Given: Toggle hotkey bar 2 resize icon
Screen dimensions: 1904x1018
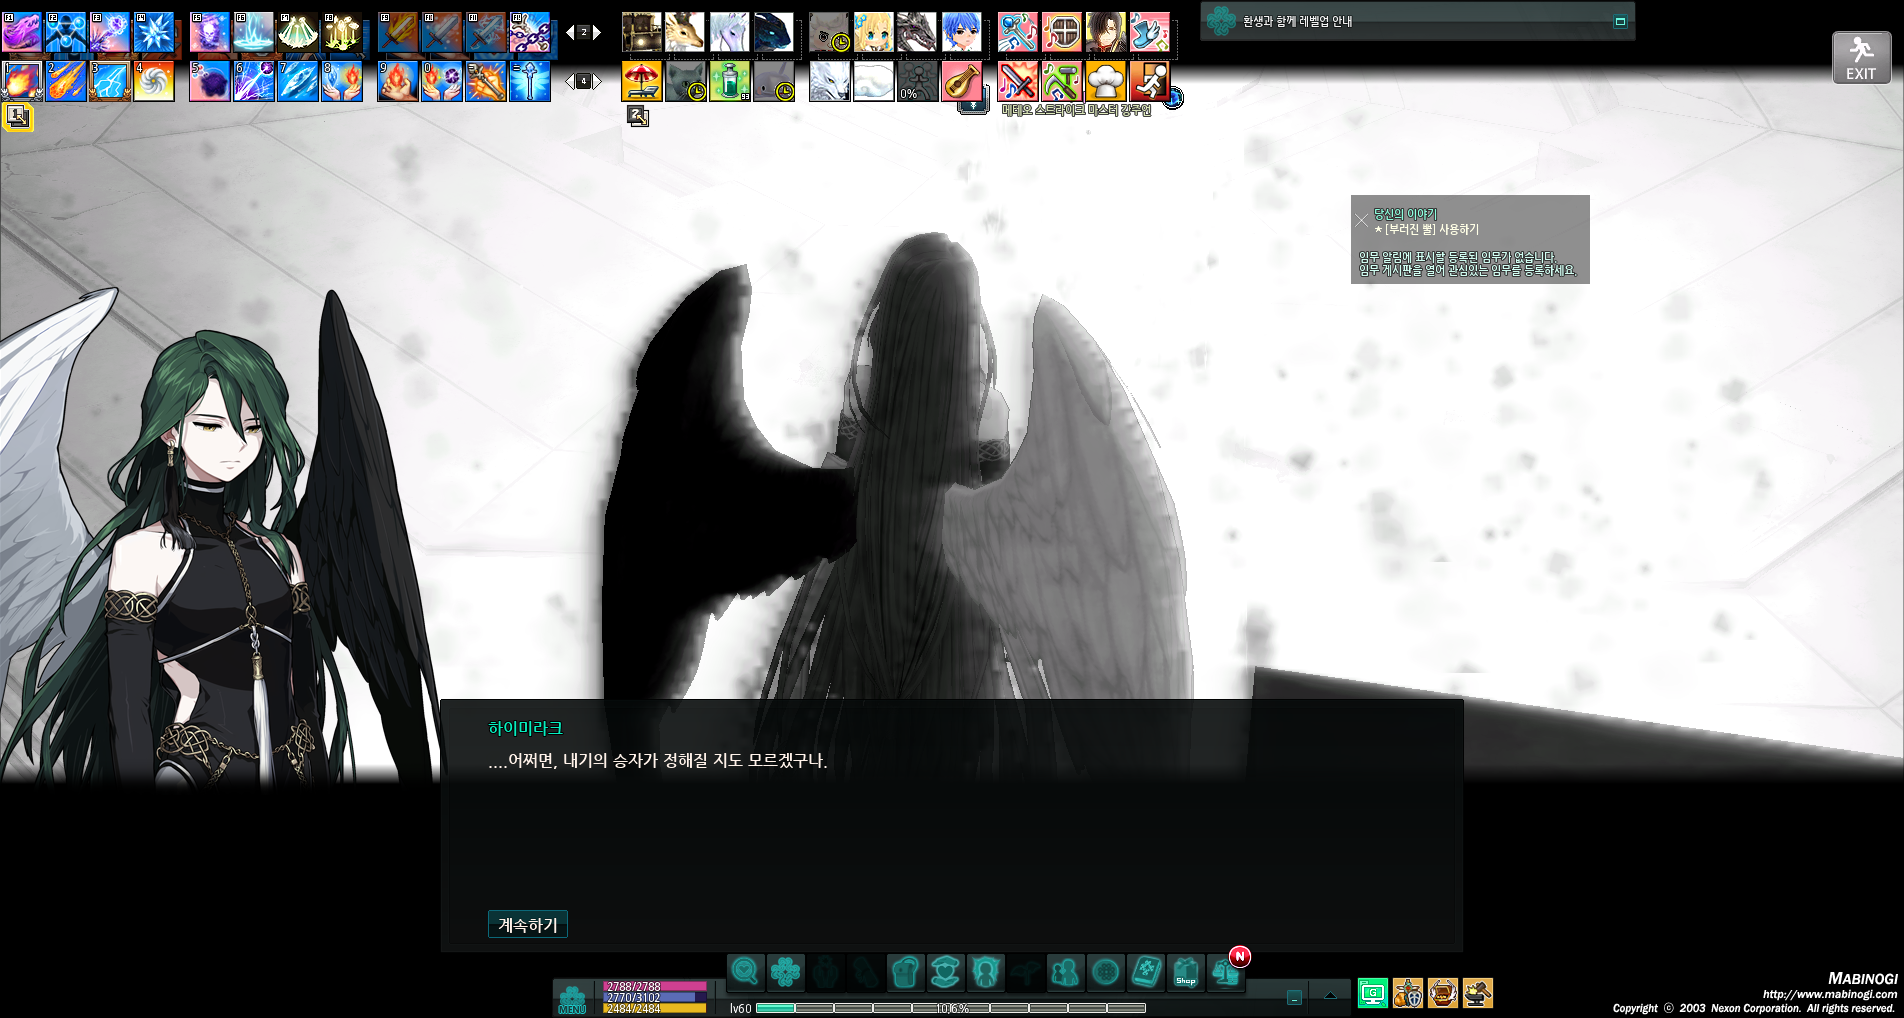Looking at the screenshot, I should point(638,117).
